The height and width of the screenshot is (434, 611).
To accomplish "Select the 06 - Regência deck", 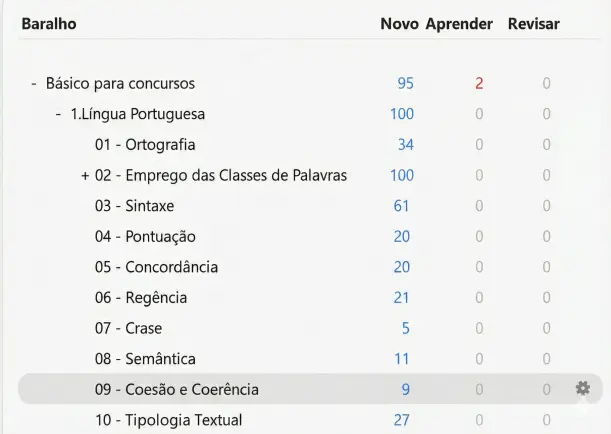I will click(x=141, y=298).
